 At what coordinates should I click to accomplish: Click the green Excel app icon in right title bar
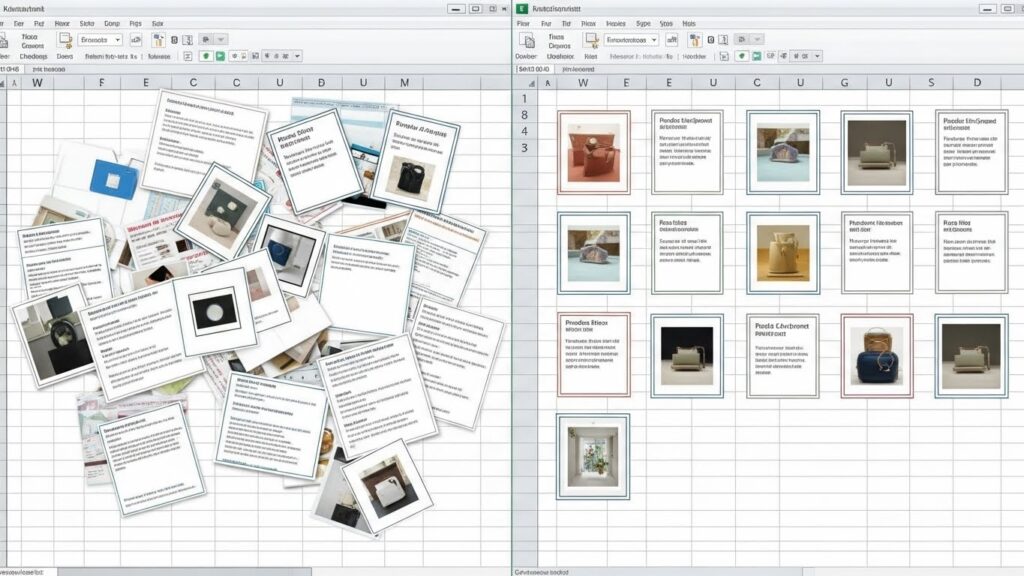click(522, 7)
